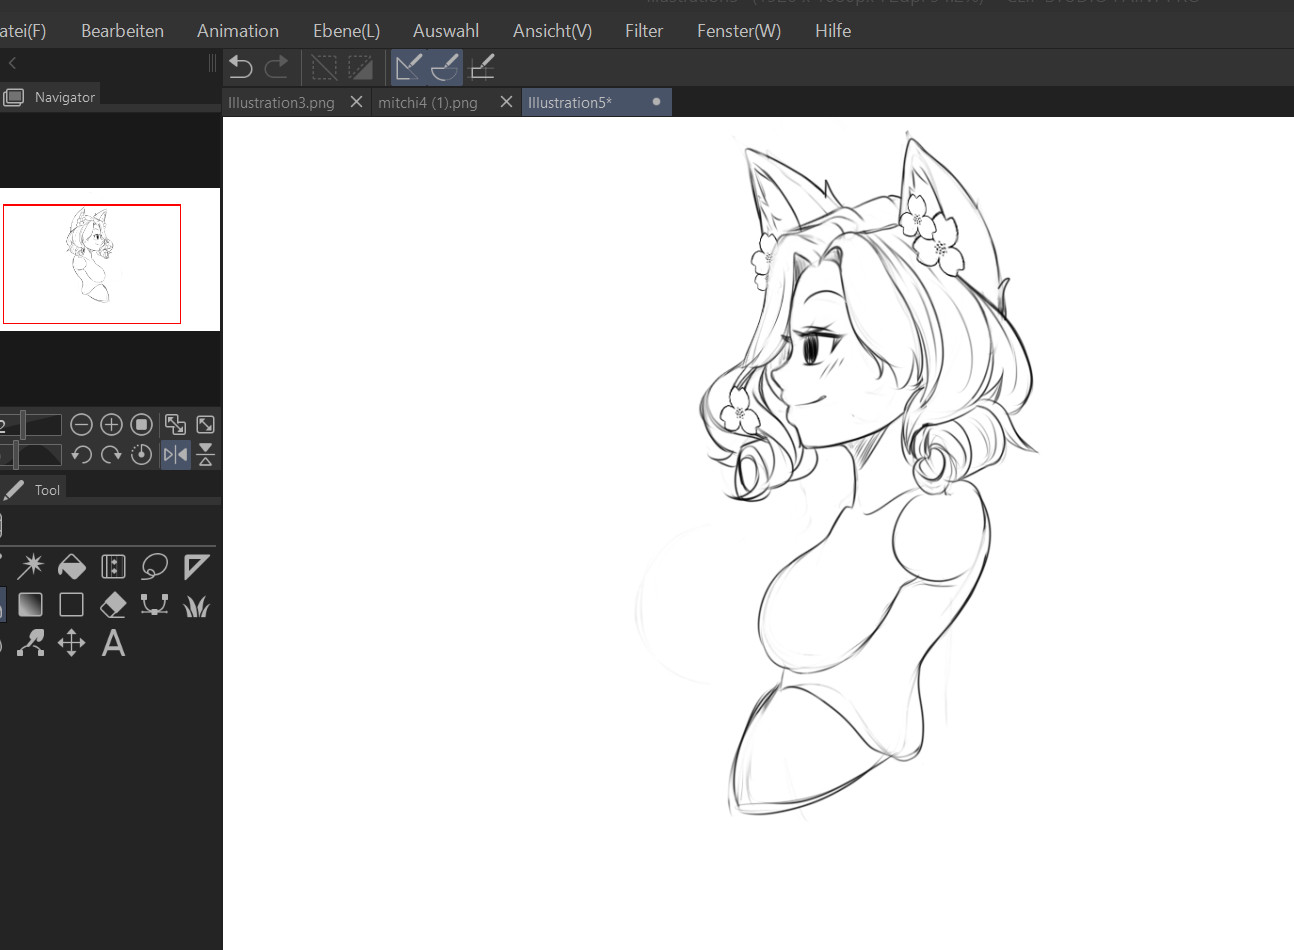Open the Ansicht(V) menu

tap(552, 31)
